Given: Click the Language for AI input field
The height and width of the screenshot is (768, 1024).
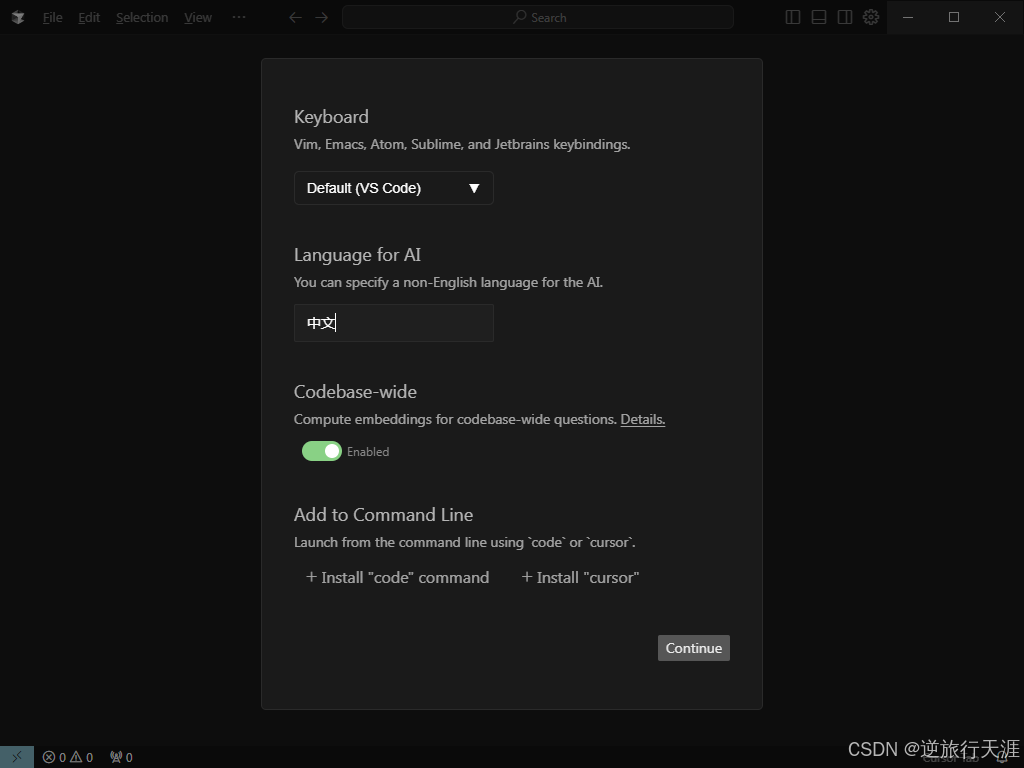Looking at the screenshot, I should coord(394,323).
